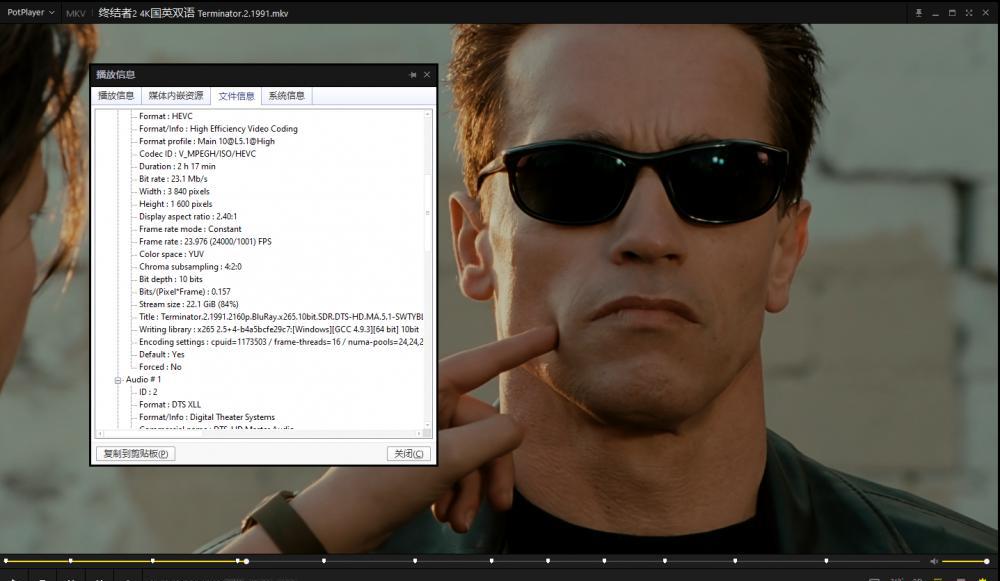Select the 'Forced : No' row
This screenshot has height=581, width=1000.
point(160,367)
